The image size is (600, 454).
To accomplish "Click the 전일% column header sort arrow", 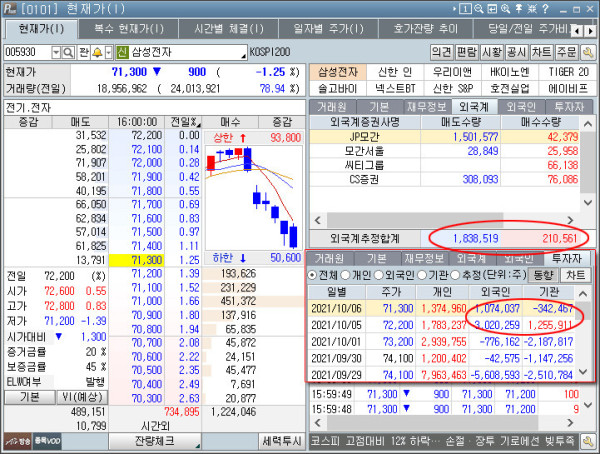I will click(x=199, y=124).
